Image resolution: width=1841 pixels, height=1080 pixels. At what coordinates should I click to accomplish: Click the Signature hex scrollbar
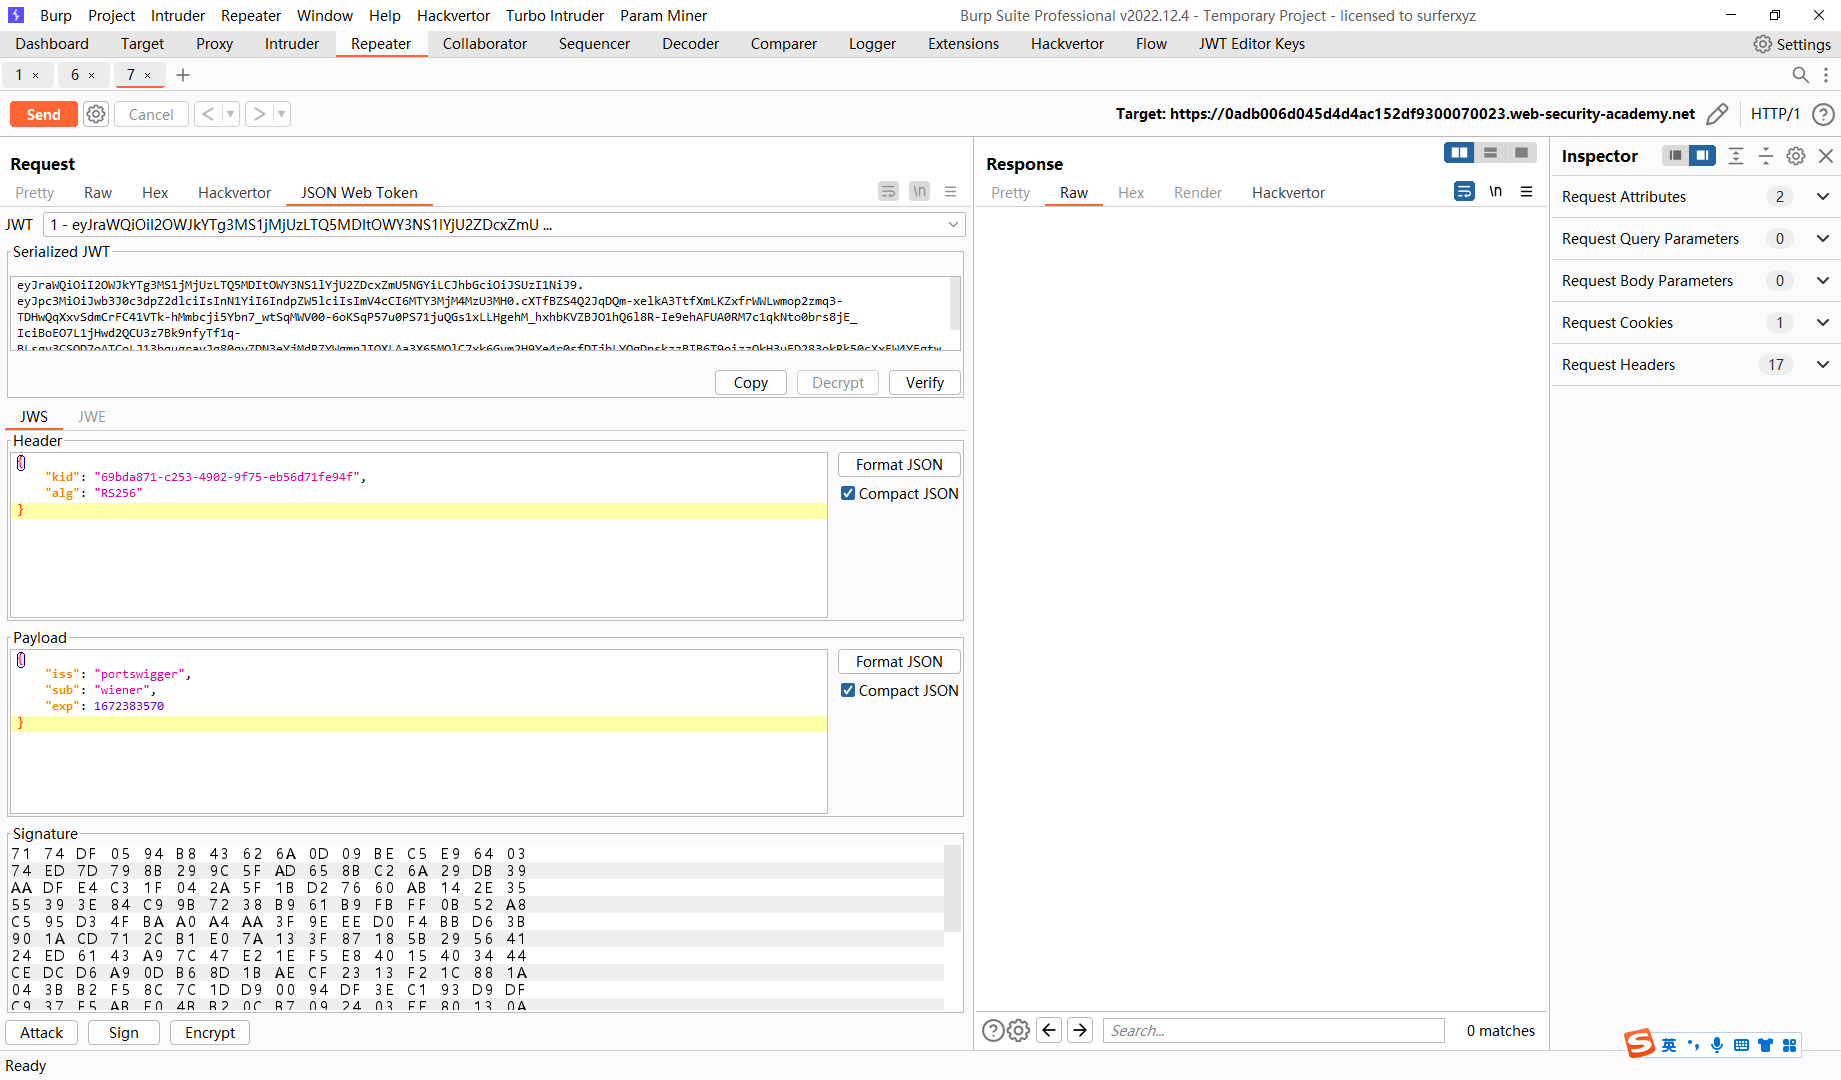pos(952,890)
